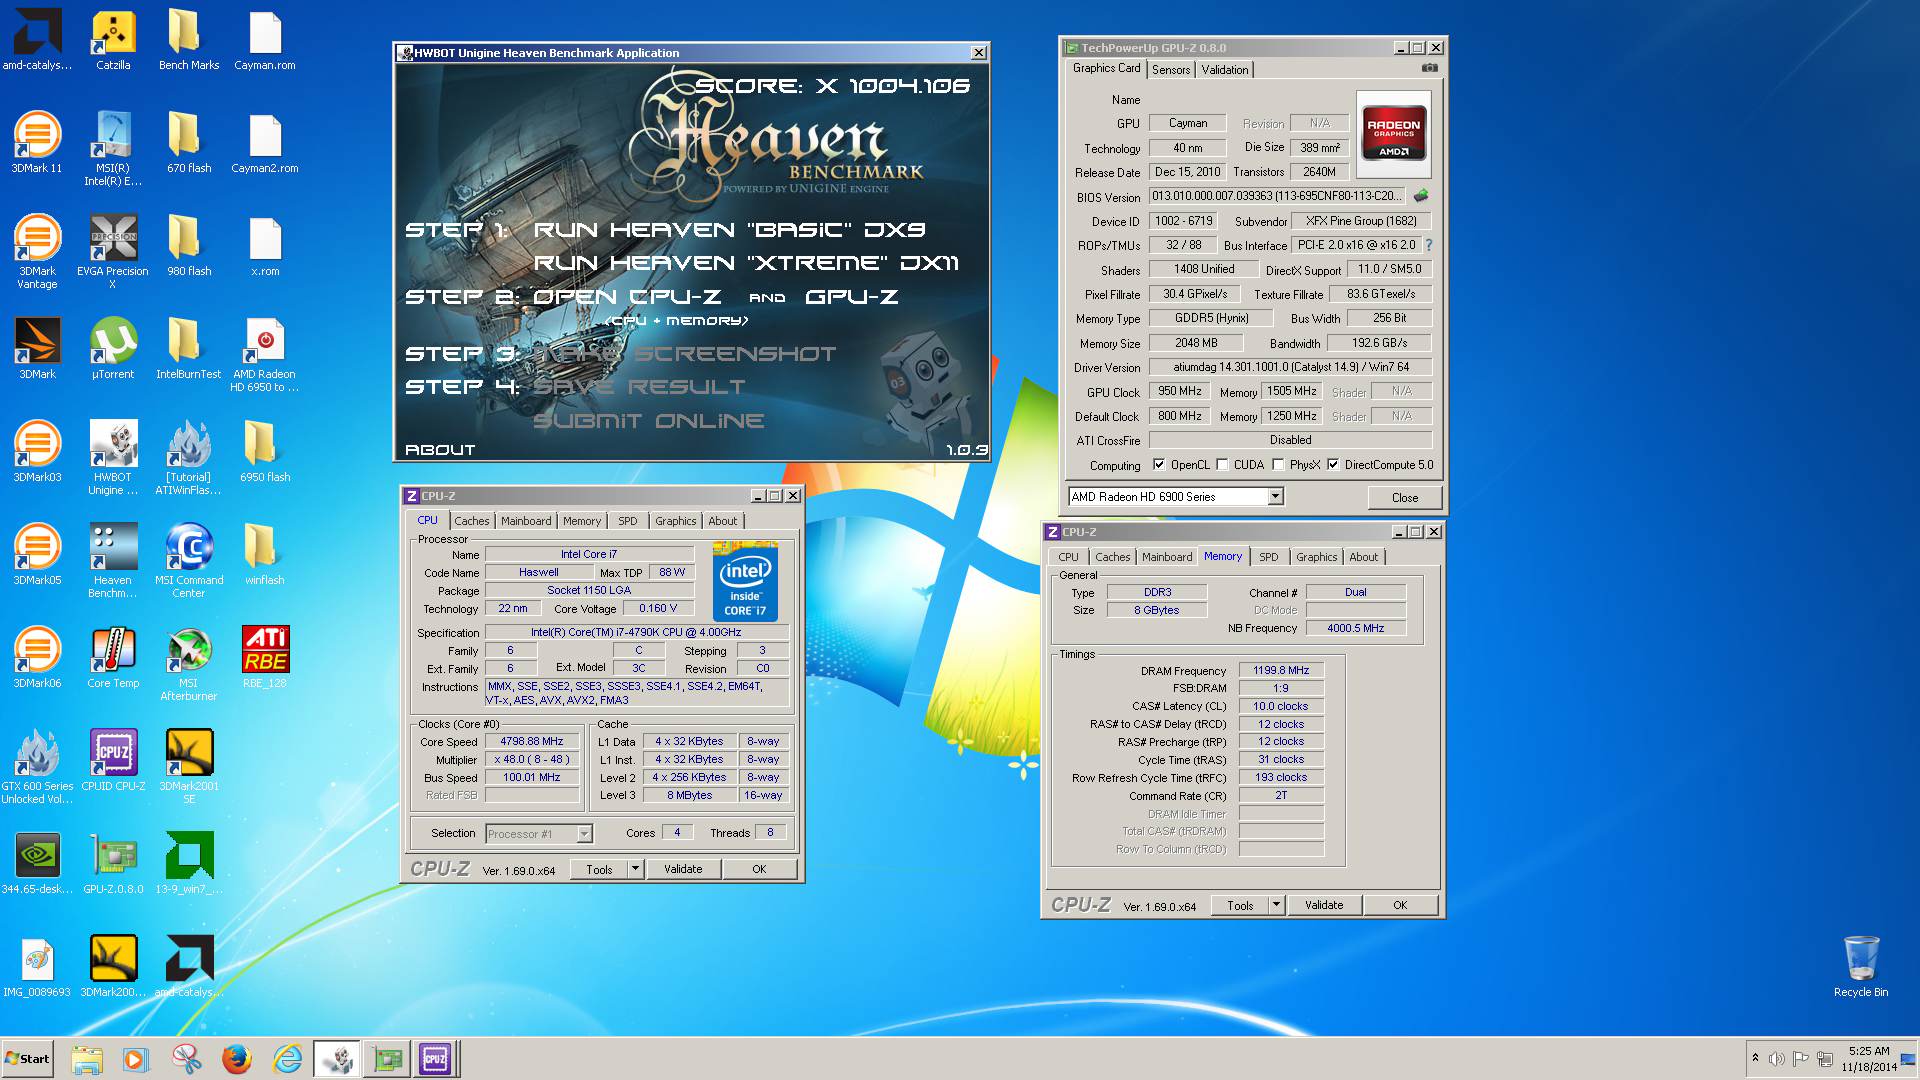
Task: Select the CPUID CPU-Z desktop shortcut
Action: point(113,761)
